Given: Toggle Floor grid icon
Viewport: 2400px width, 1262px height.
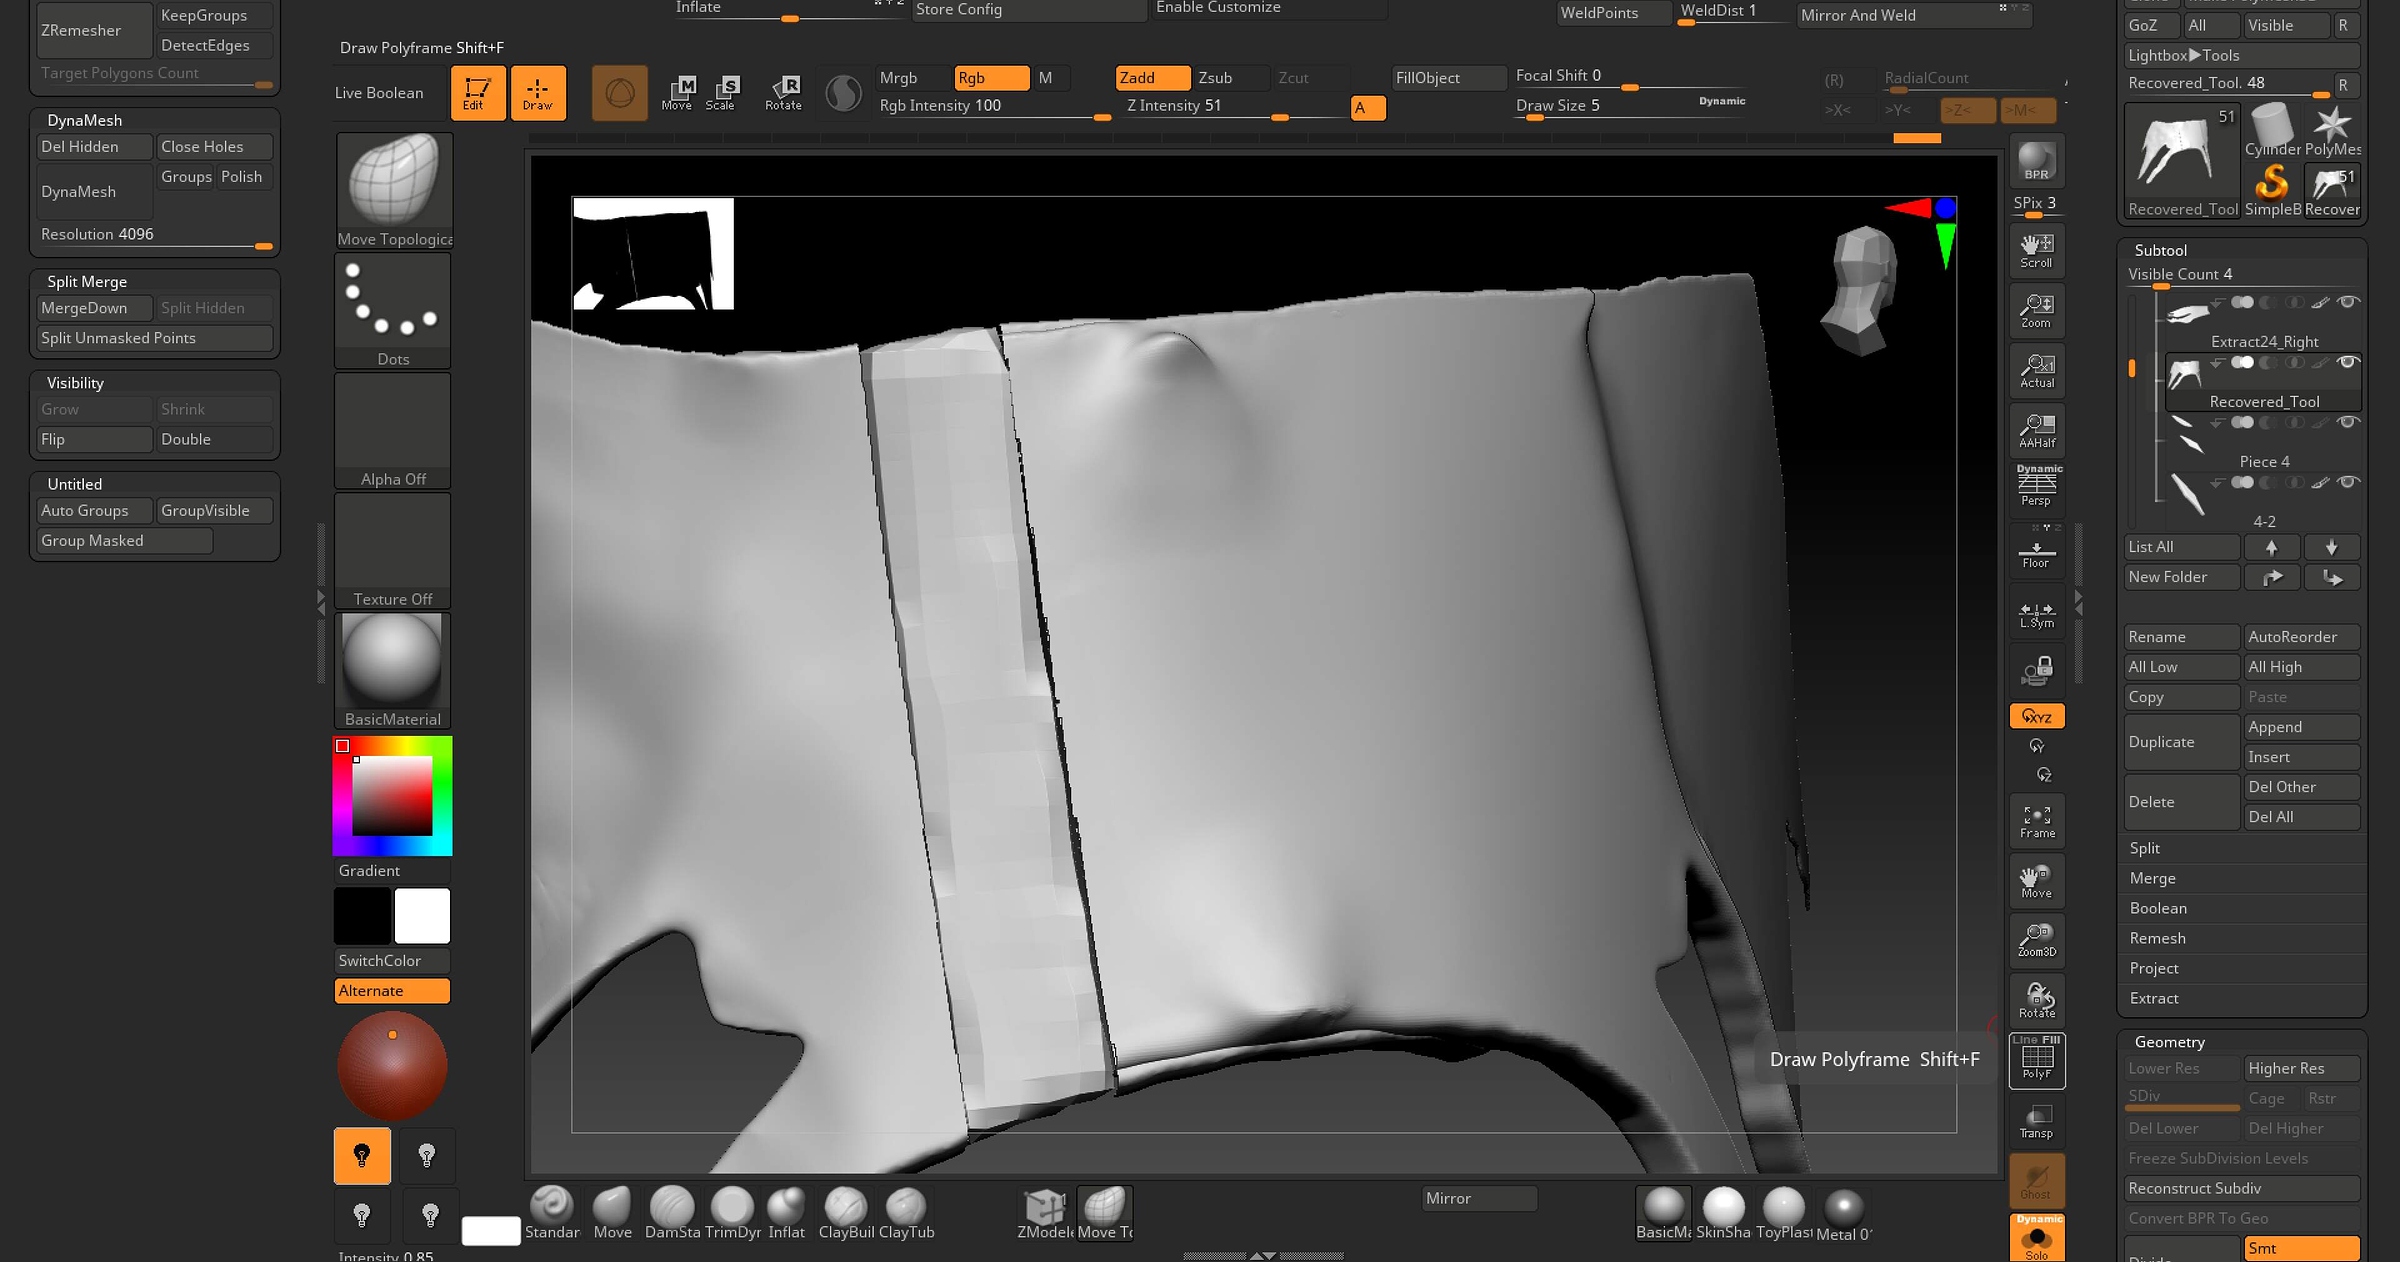Looking at the screenshot, I should (x=2036, y=554).
